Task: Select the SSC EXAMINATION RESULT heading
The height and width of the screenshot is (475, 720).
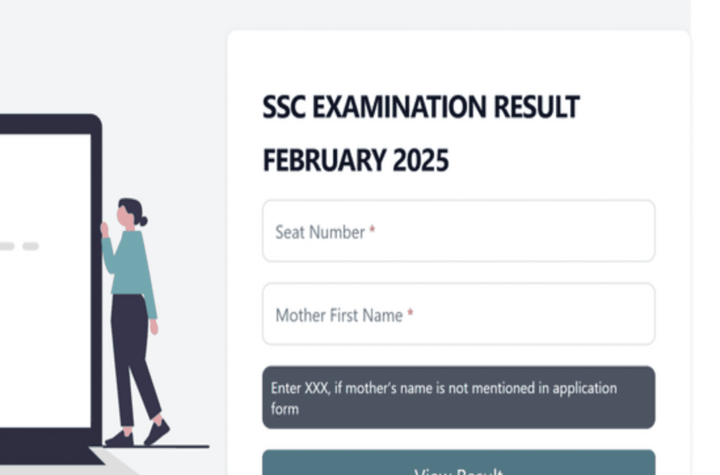Action: click(421, 107)
